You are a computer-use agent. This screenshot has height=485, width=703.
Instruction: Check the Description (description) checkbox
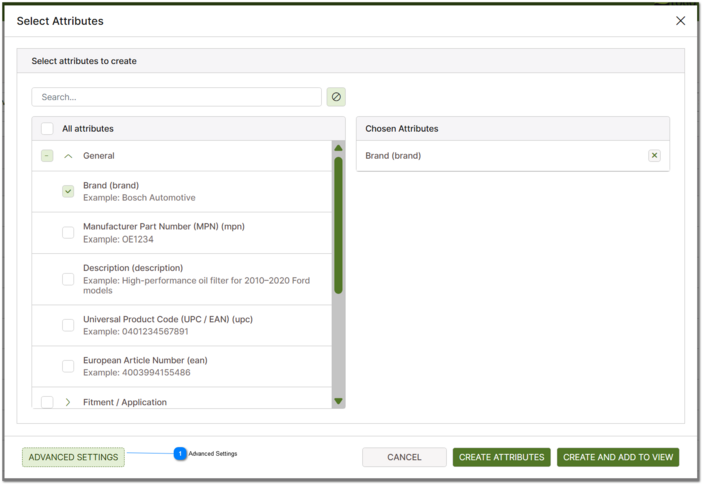point(68,279)
